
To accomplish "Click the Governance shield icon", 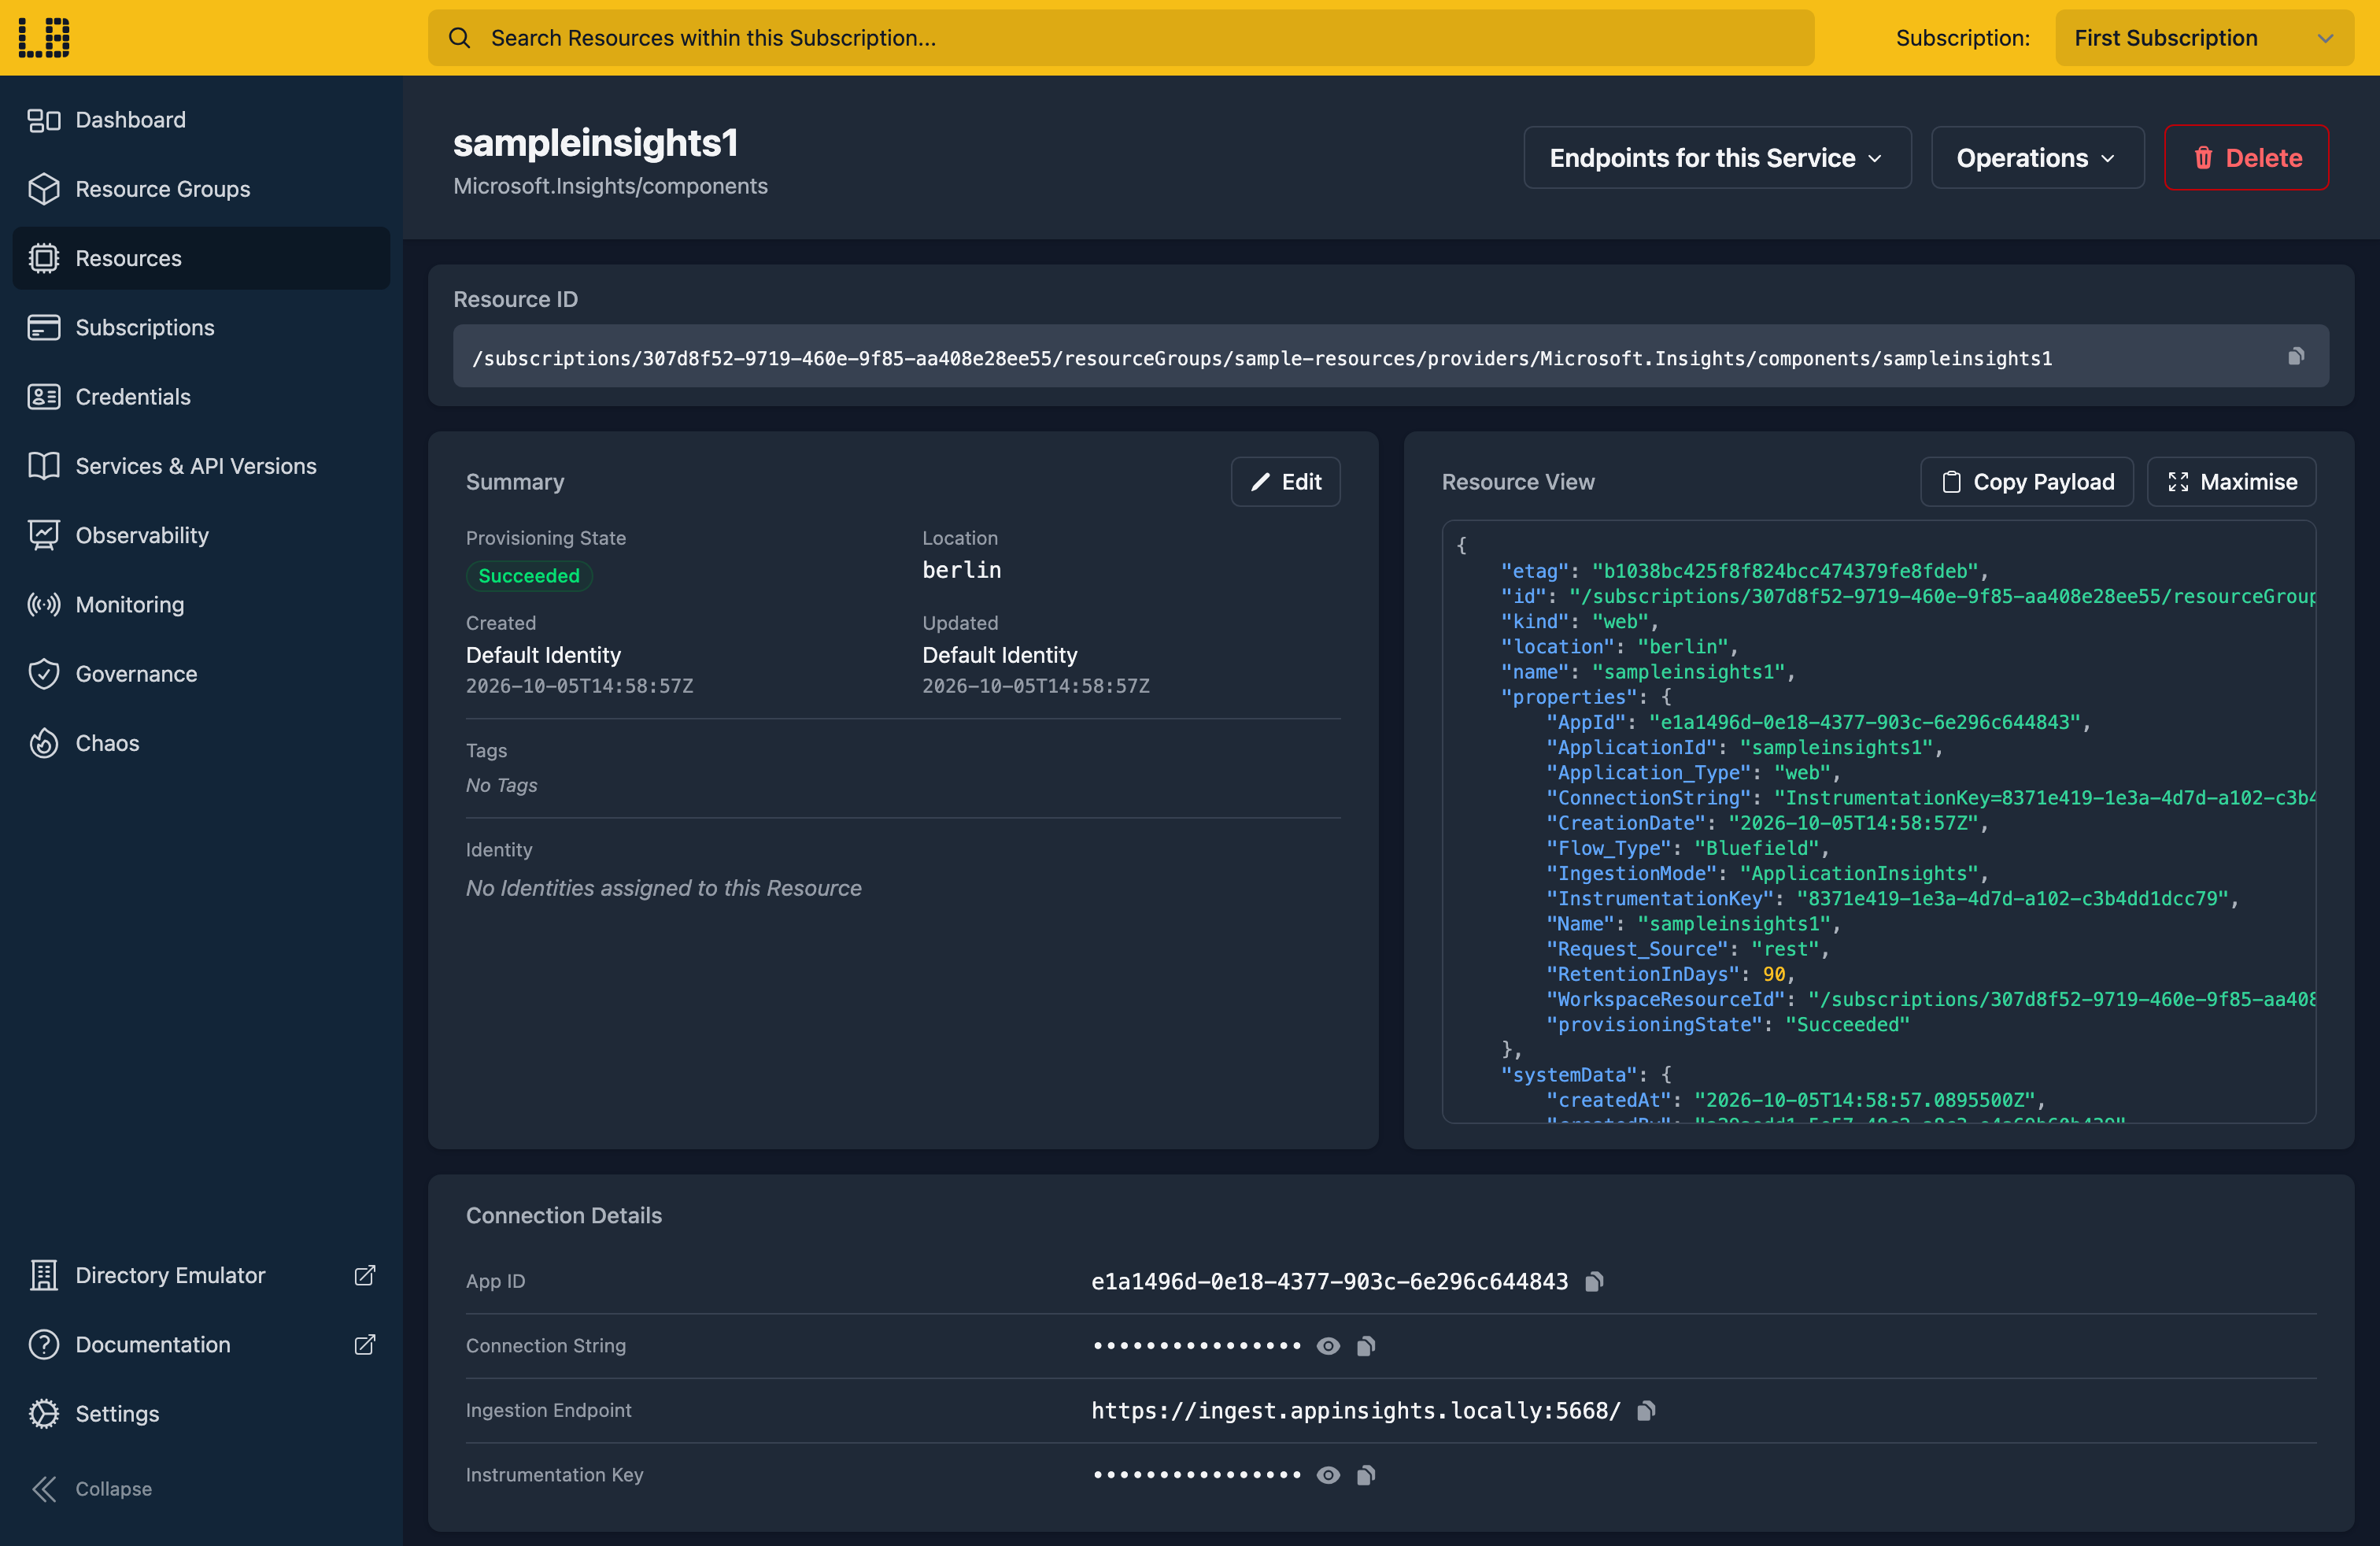I will (x=44, y=674).
